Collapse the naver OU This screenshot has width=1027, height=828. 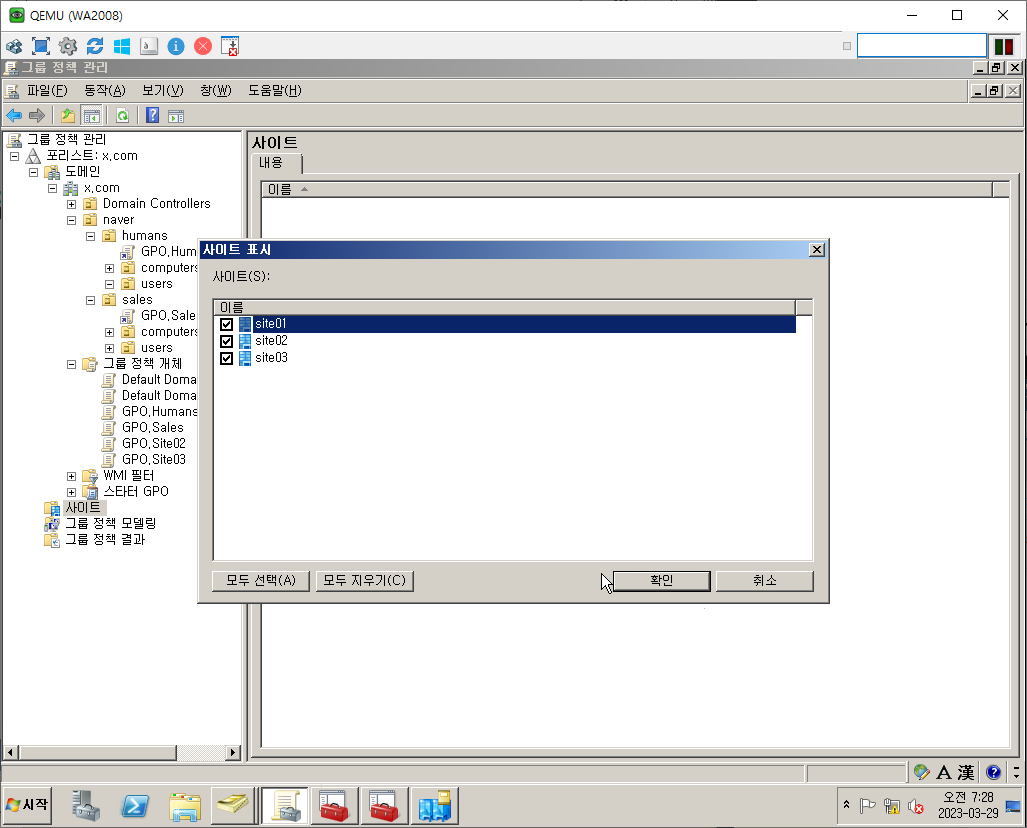(71, 220)
